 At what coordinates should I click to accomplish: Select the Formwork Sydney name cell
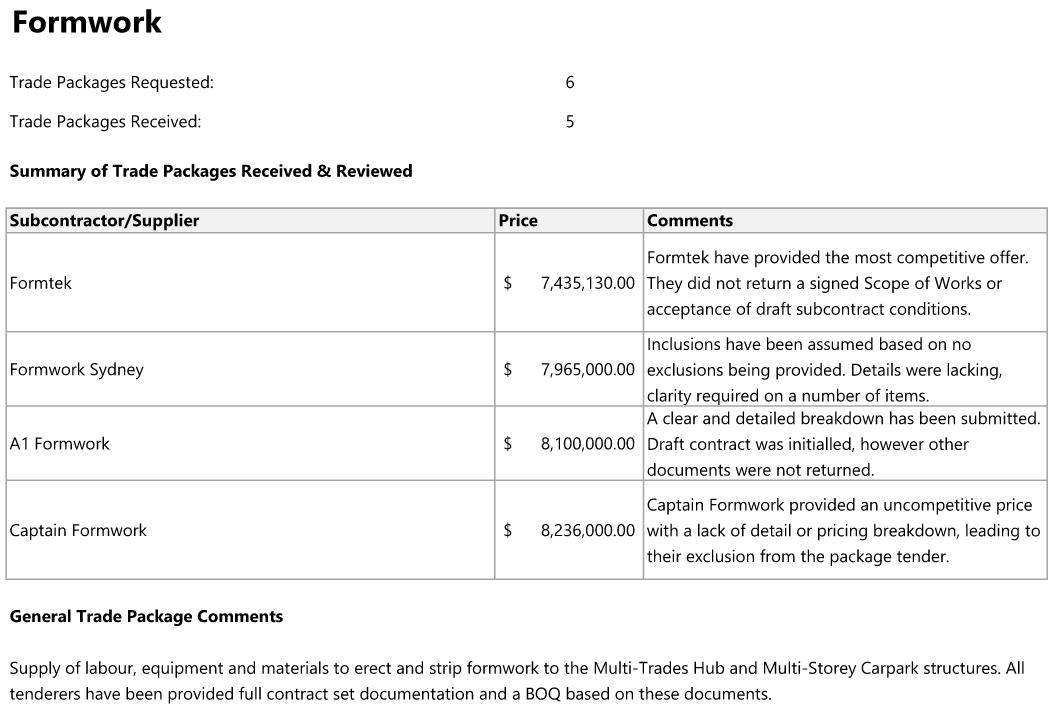click(77, 370)
